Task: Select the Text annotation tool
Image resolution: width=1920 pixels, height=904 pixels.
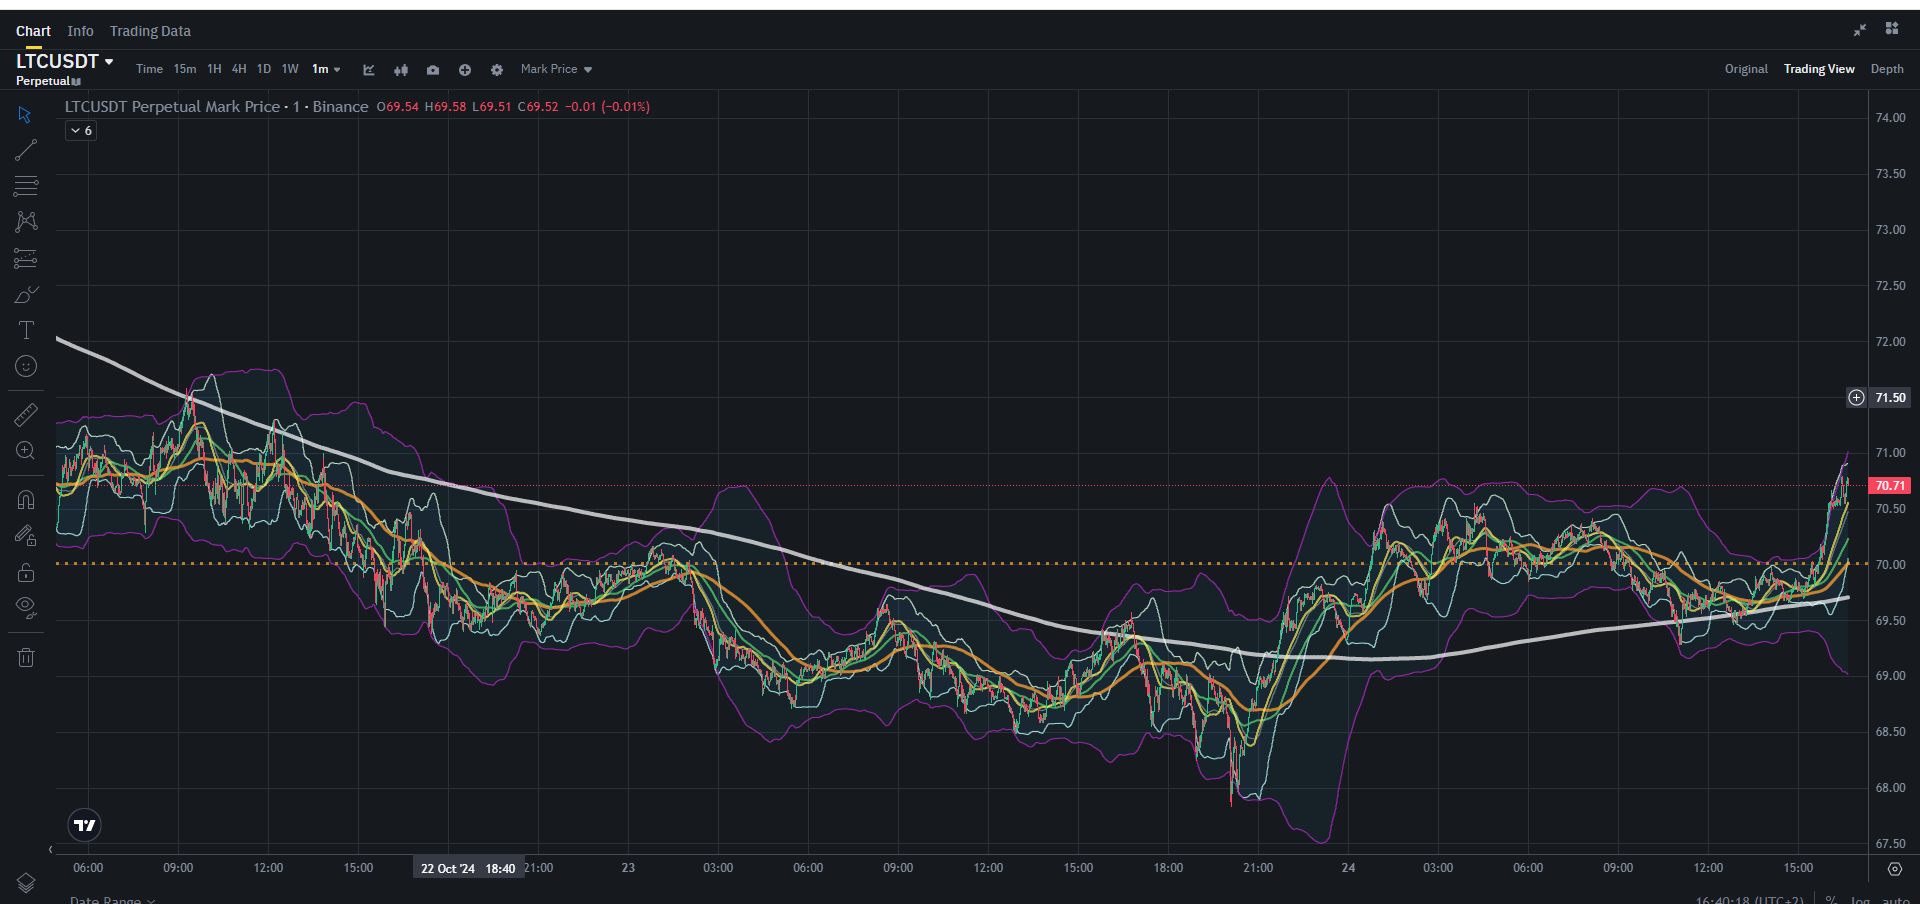Action: click(x=26, y=330)
